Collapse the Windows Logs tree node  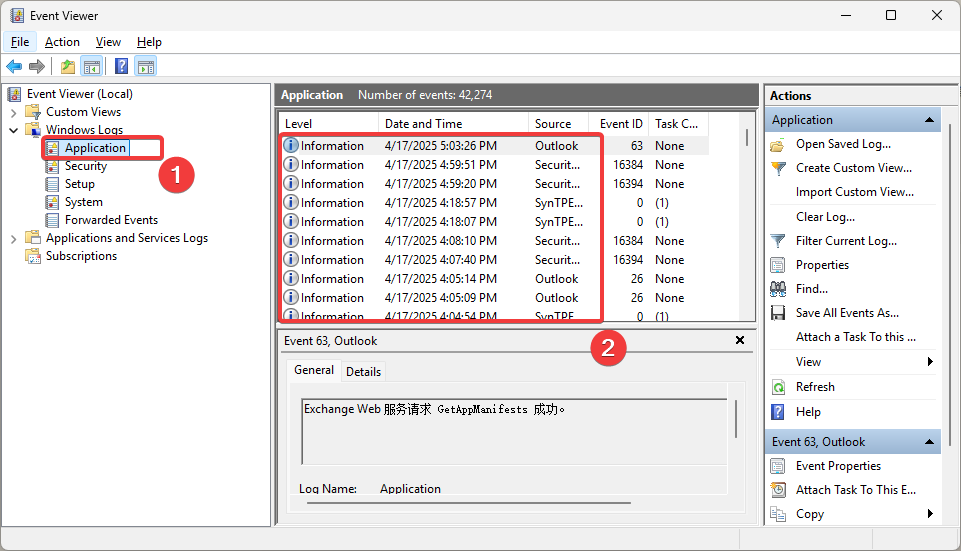coord(14,130)
